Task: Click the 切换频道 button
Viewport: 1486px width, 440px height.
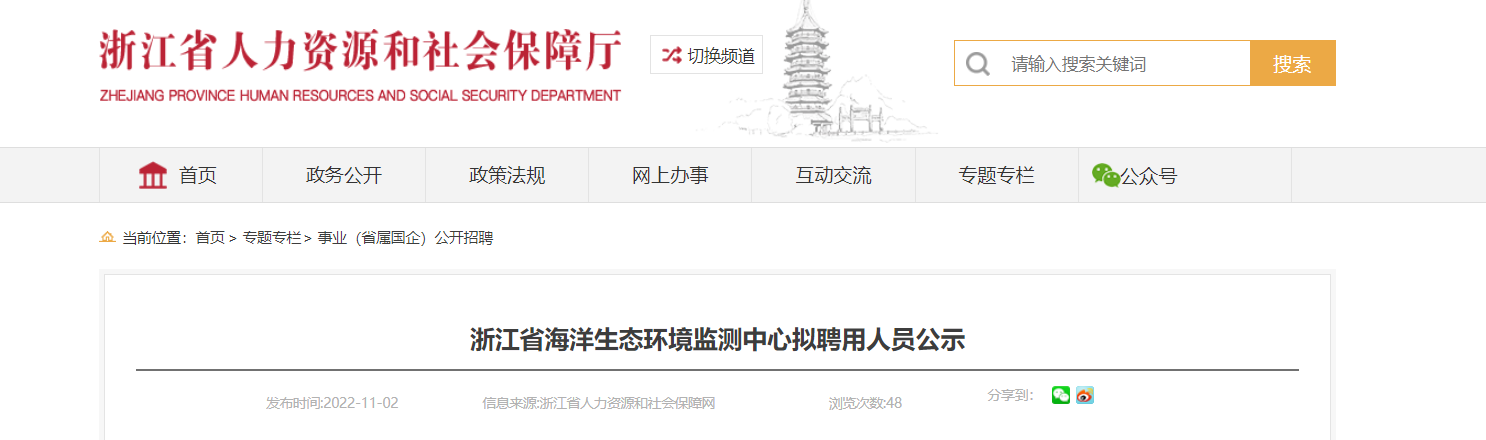Action: 706,55
